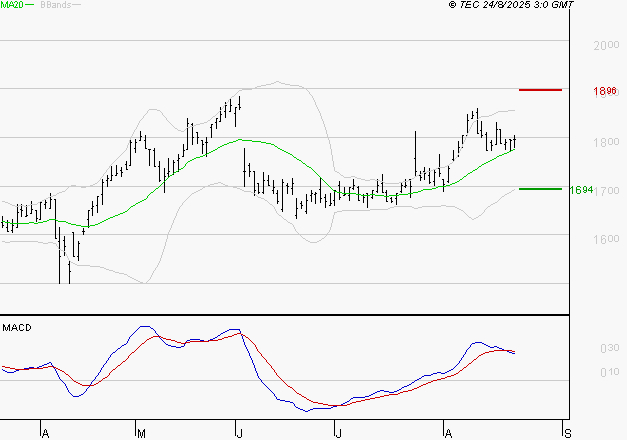This screenshot has width=627, height=440.
Task: Click the second J month marker
Action: click(x=338, y=434)
